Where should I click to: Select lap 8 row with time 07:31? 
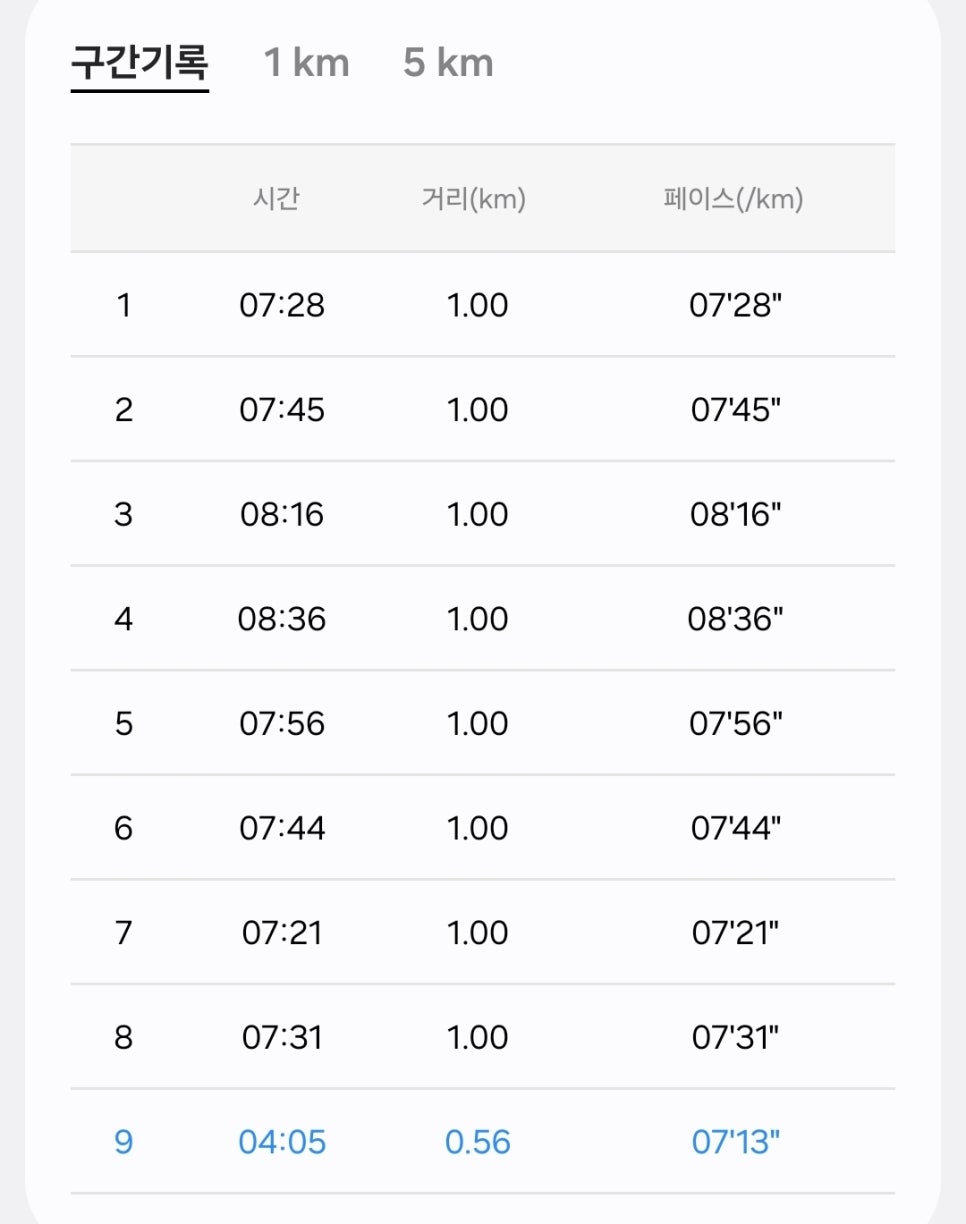pos(482,1037)
